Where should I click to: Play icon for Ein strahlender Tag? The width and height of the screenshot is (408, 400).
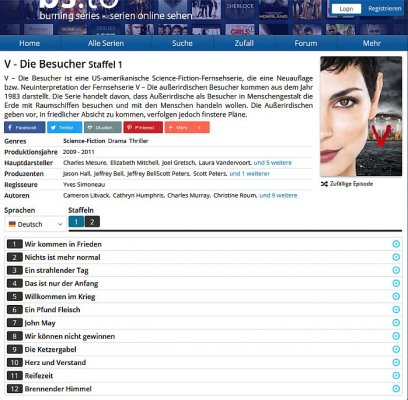click(x=396, y=270)
